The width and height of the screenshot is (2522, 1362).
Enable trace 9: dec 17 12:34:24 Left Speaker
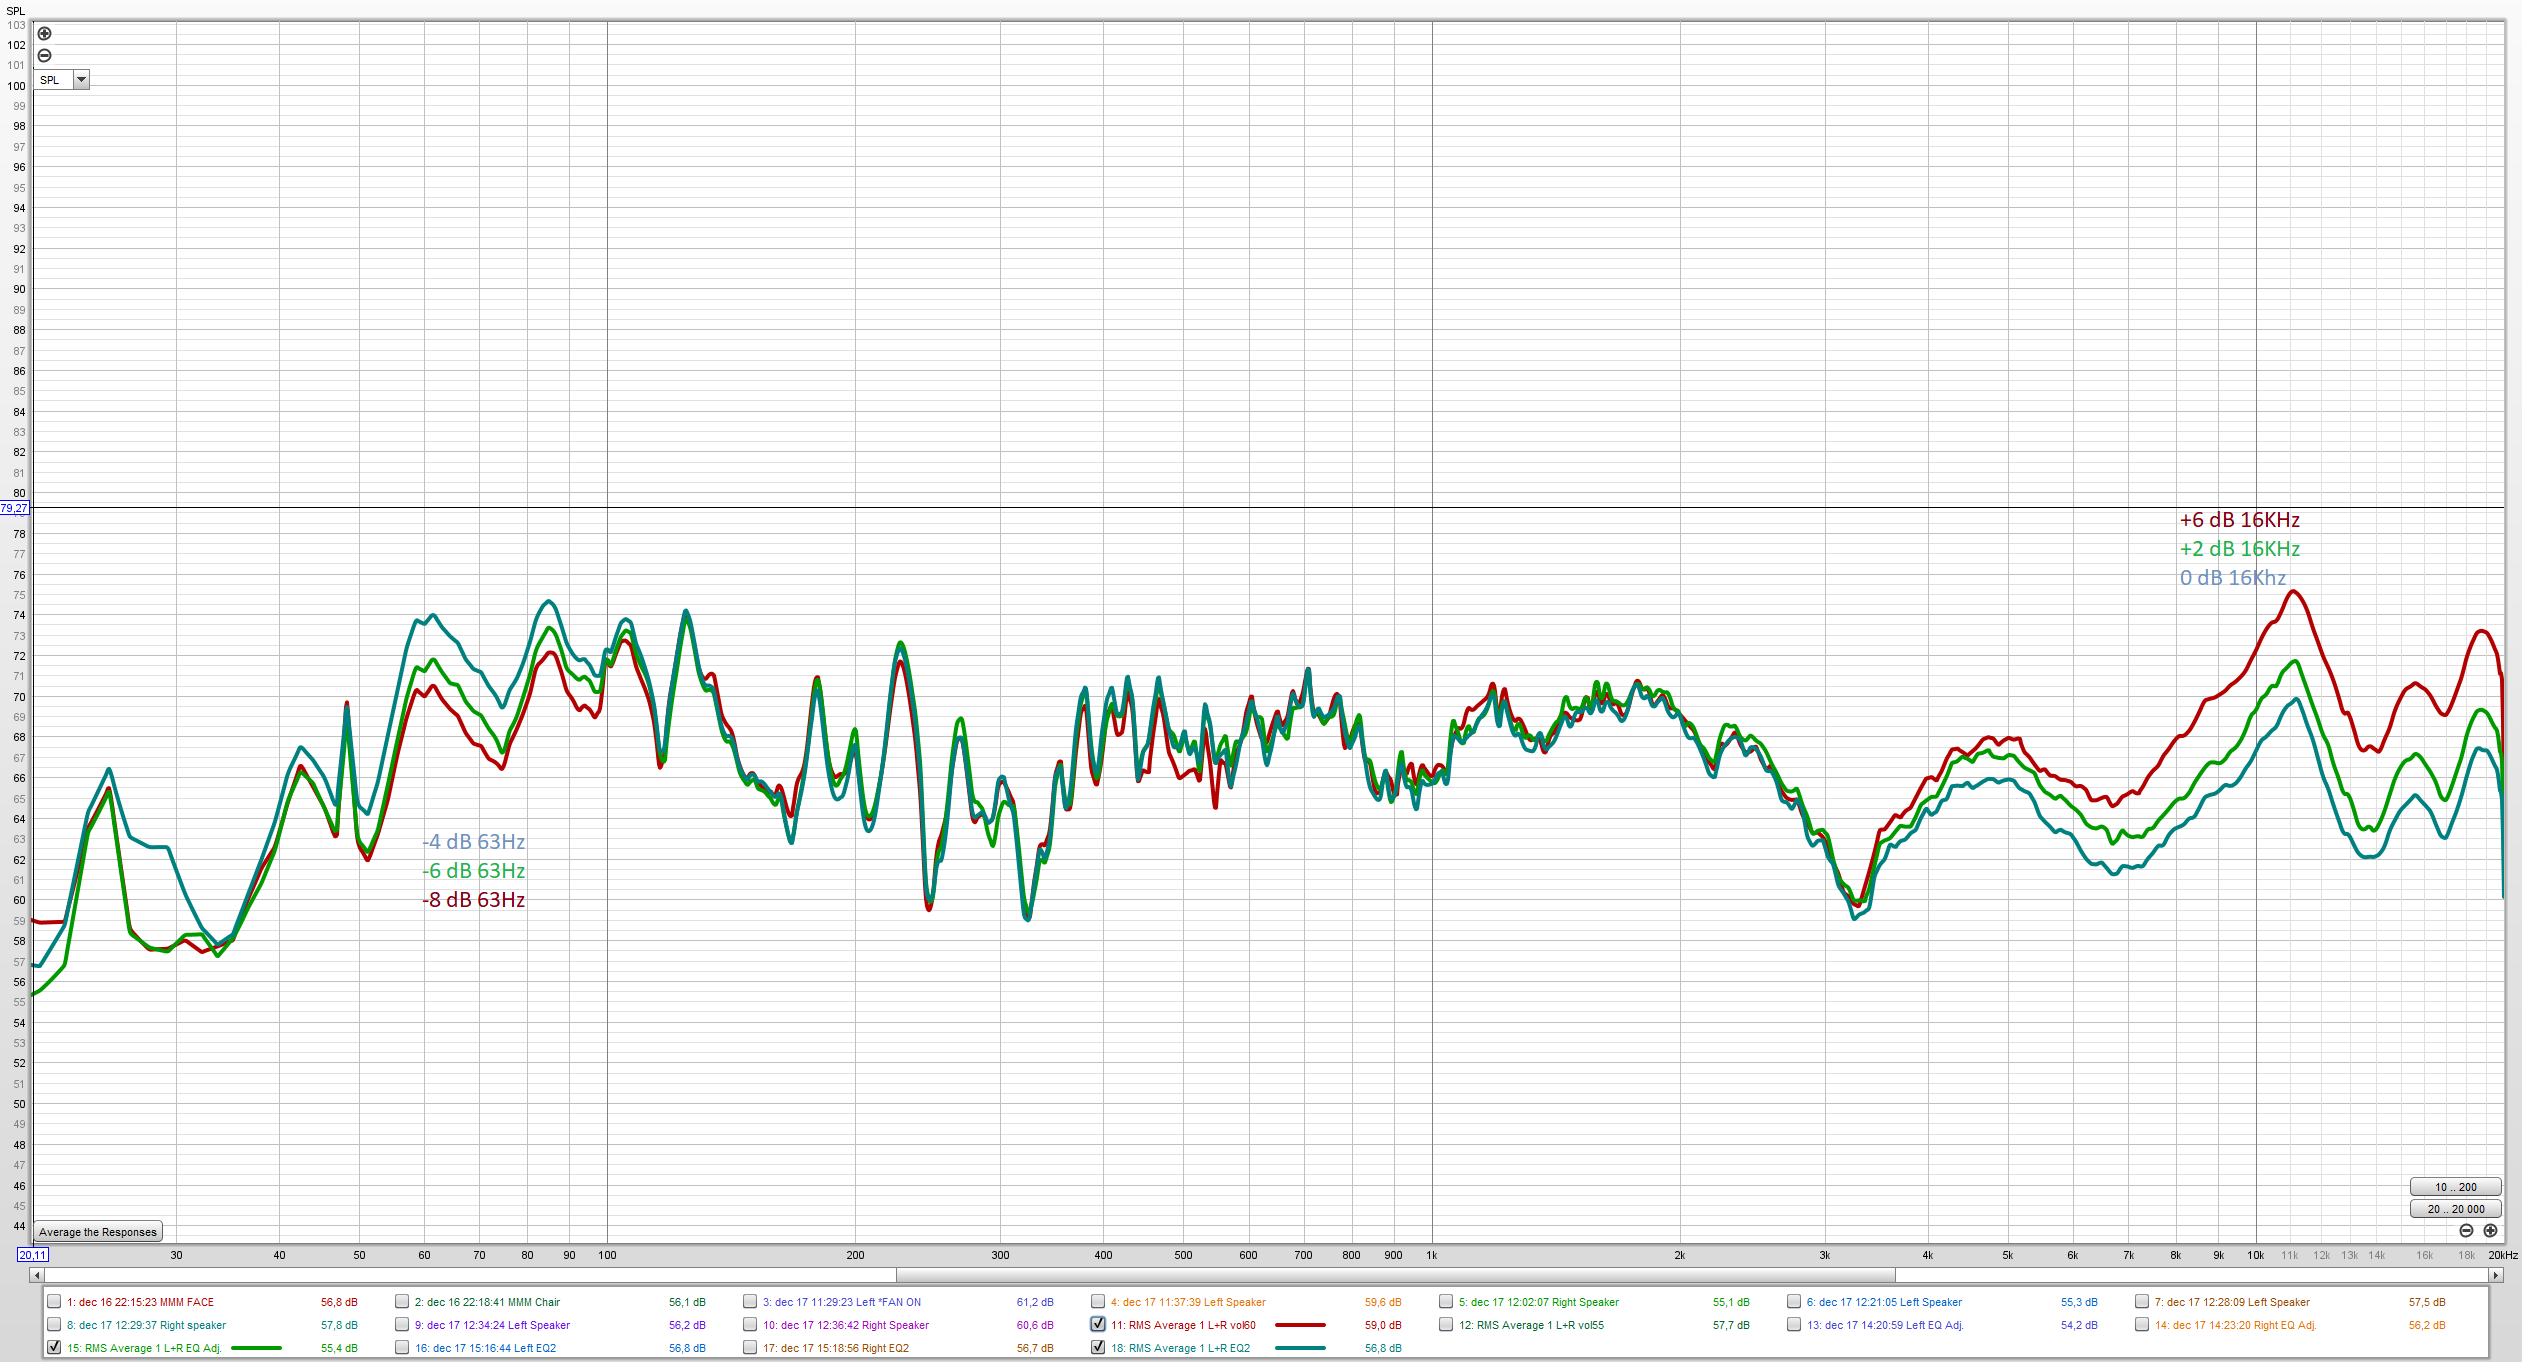(x=402, y=1325)
